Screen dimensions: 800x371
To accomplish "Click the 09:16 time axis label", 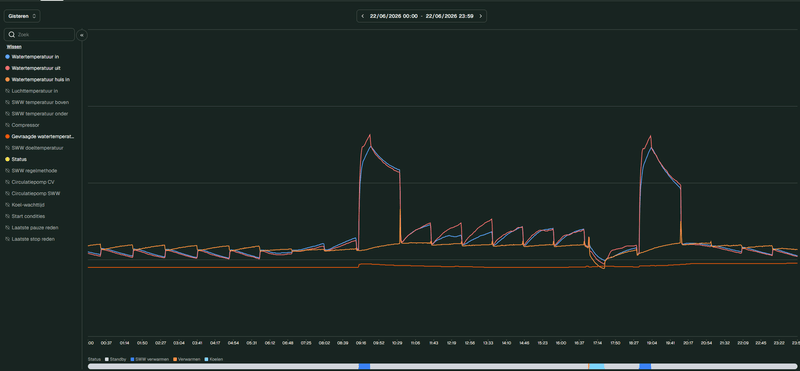I will (361, 343).
